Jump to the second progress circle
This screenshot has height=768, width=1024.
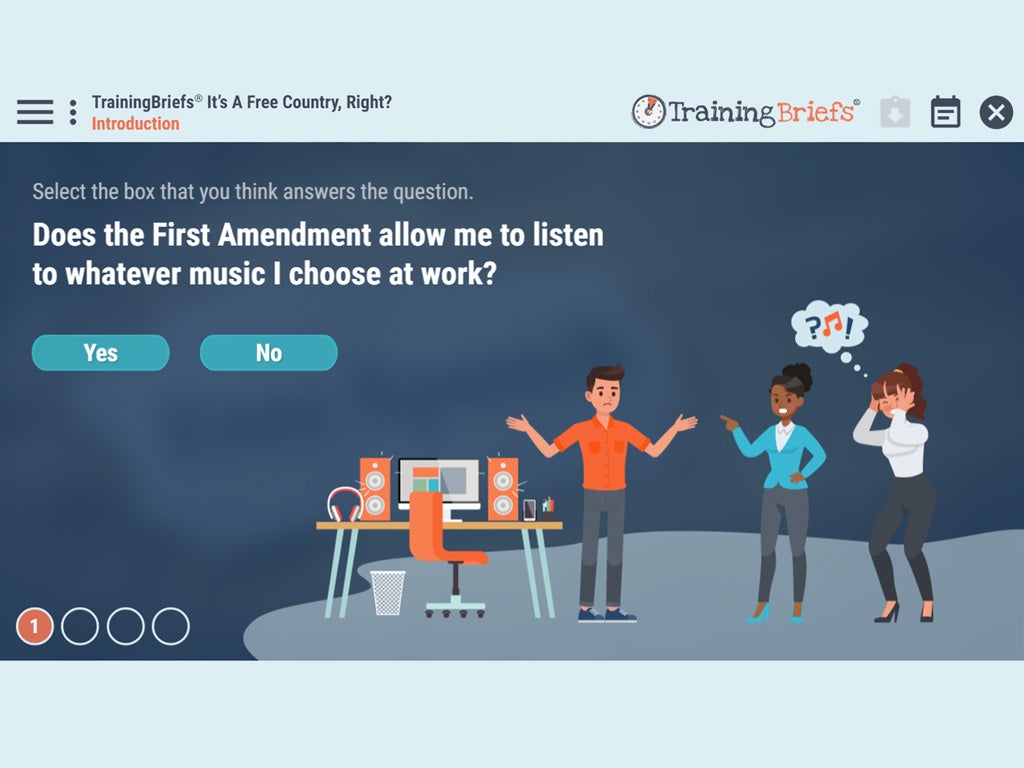click(80, 626)
